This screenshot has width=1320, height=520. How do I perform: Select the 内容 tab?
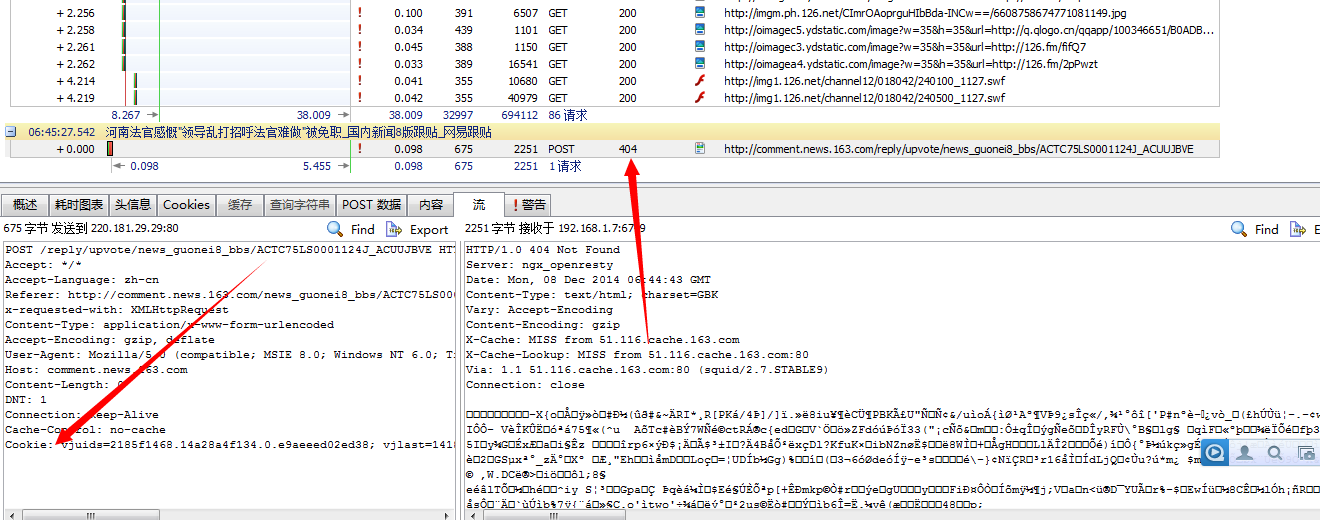pyautogui.click(x=431, y=204)
